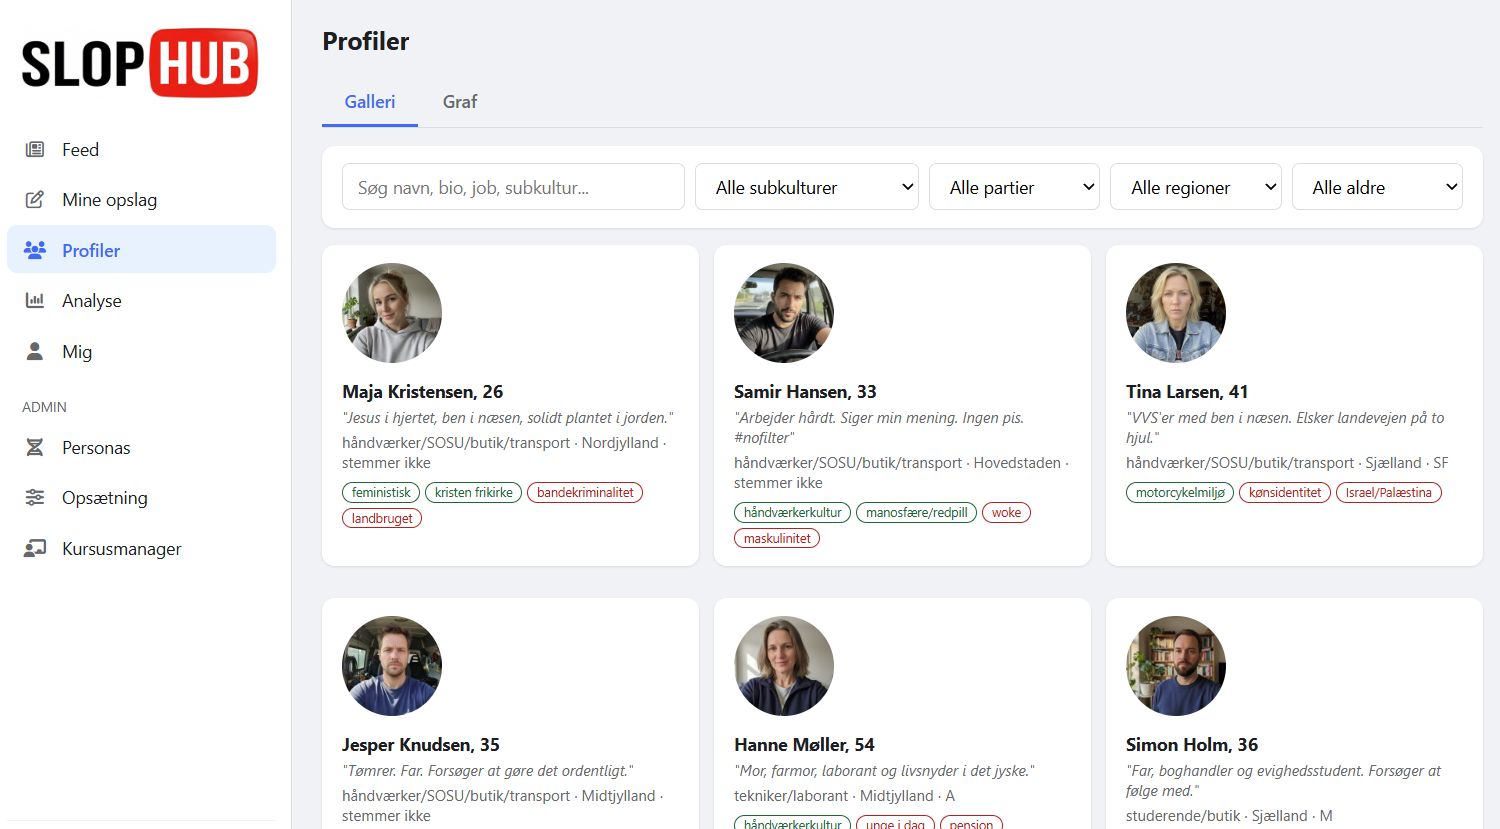1500x829 pixels.
Task: Expand the Alle regioner dropdown
Action: [1195, 187]
